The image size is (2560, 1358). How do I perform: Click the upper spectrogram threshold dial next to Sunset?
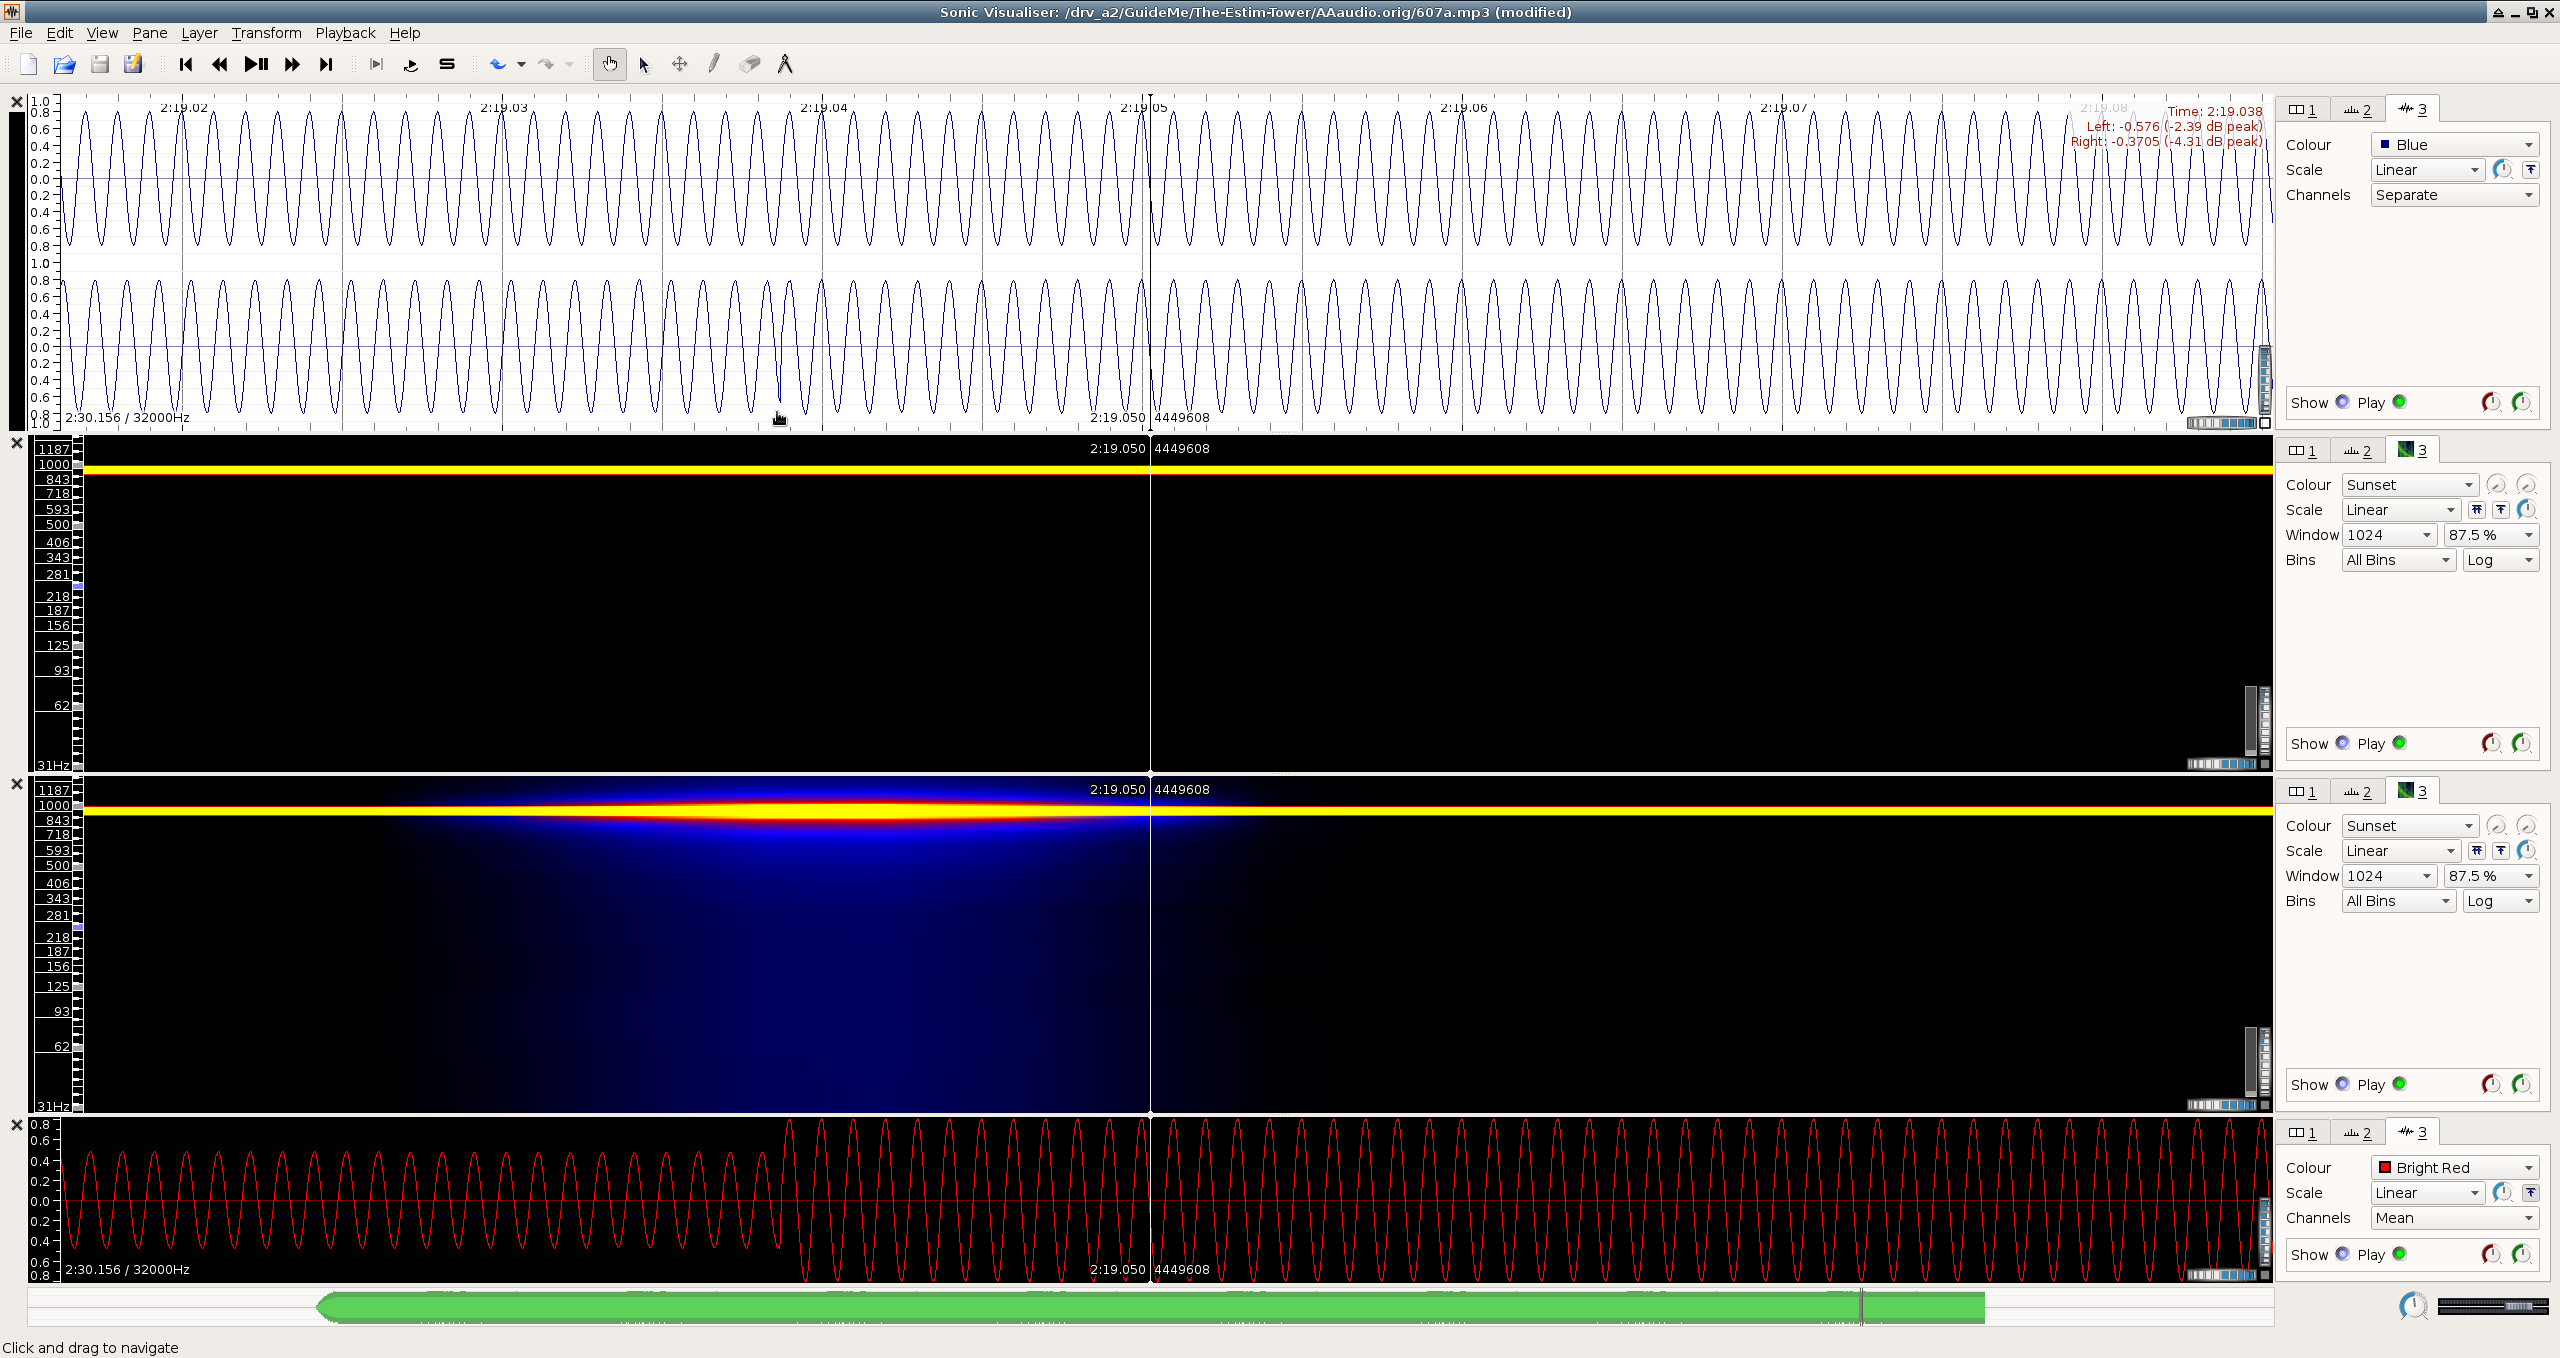[2496, 485]
